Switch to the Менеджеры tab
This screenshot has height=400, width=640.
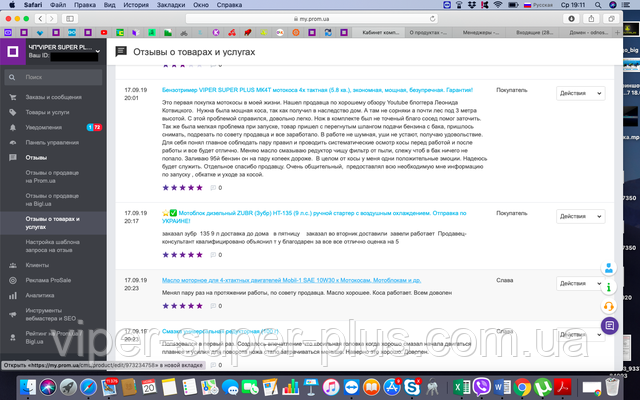coord(480,32)
